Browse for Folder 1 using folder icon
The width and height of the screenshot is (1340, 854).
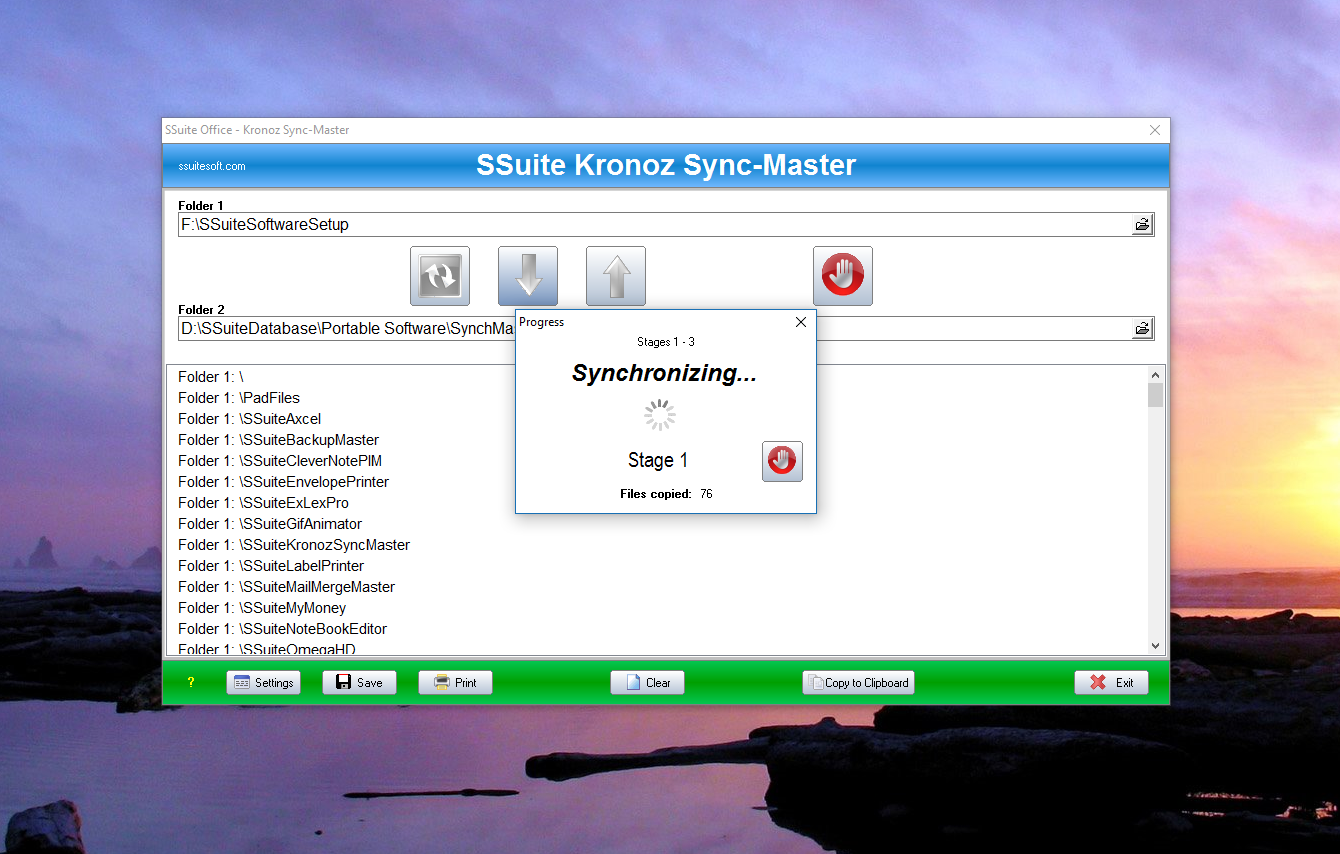(1142, 225)
